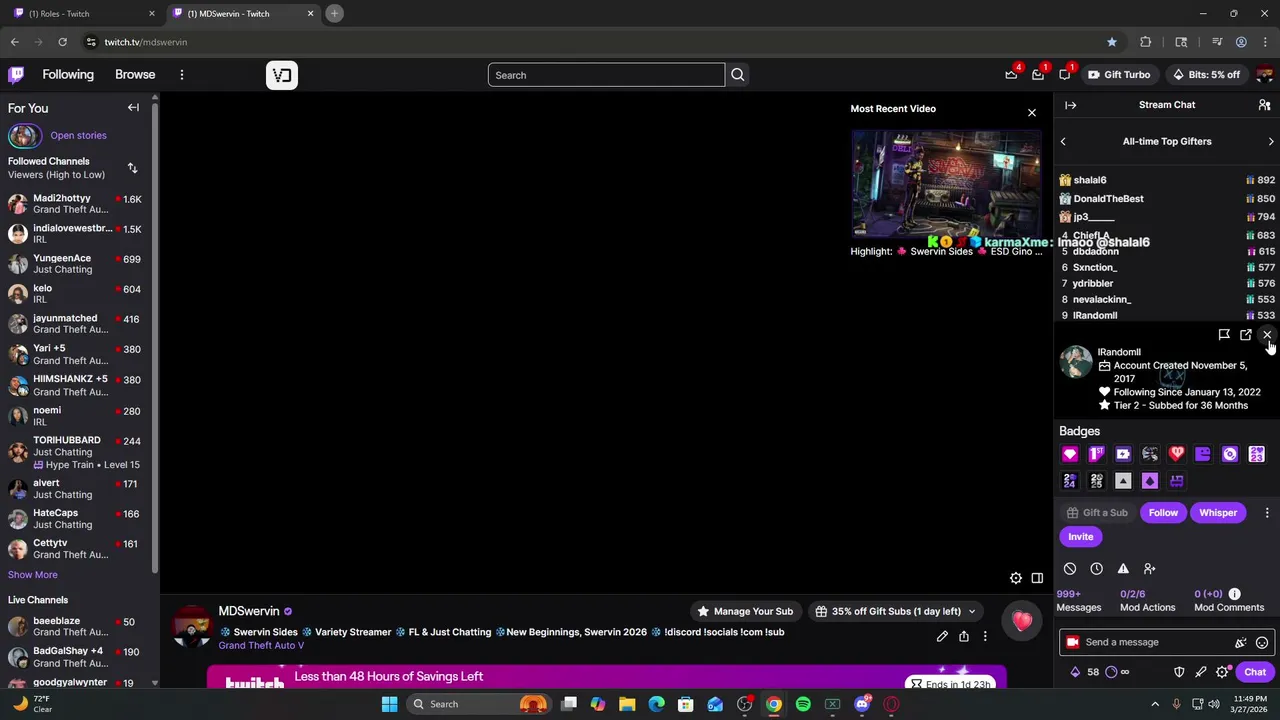
Task: Close the IRandomII user card
Action: (x=1267, y=335)
